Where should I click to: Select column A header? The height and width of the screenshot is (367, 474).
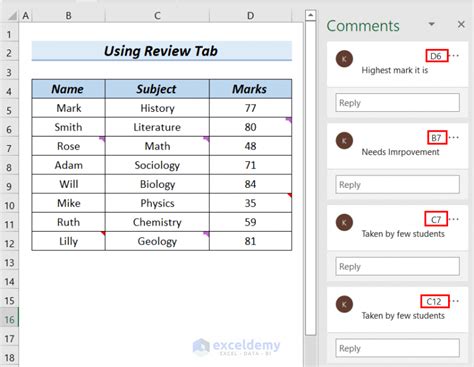click(x=25, y=16)
